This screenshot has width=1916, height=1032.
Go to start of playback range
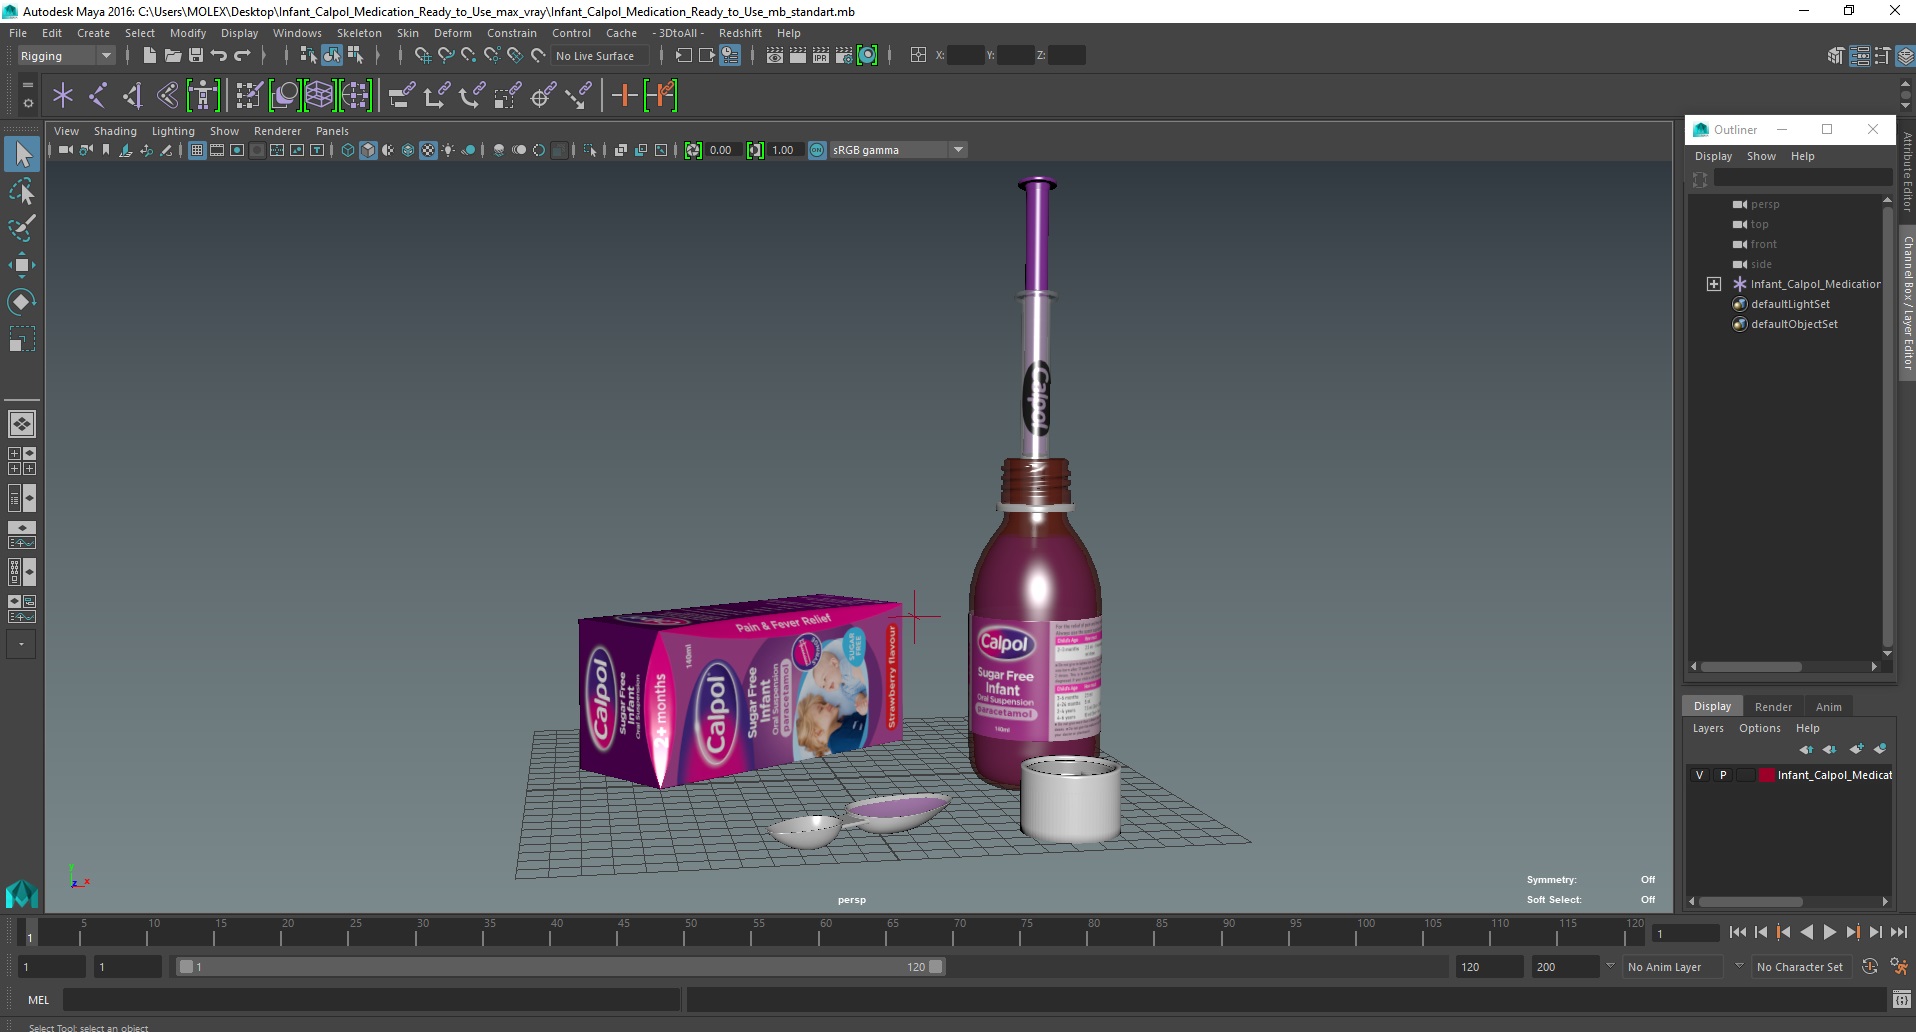pos(1737,932)
